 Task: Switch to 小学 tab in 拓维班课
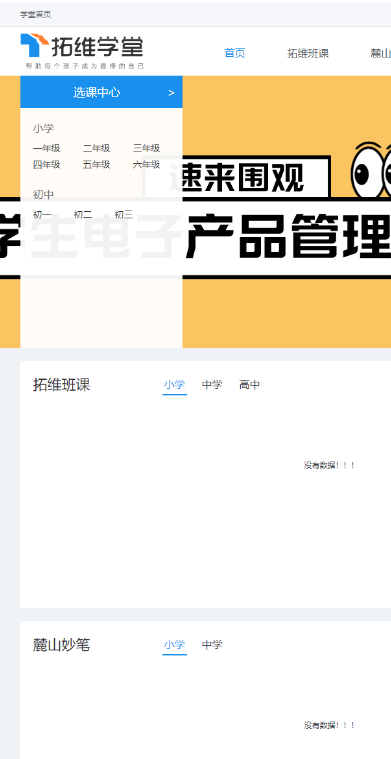tap(174, 385)
